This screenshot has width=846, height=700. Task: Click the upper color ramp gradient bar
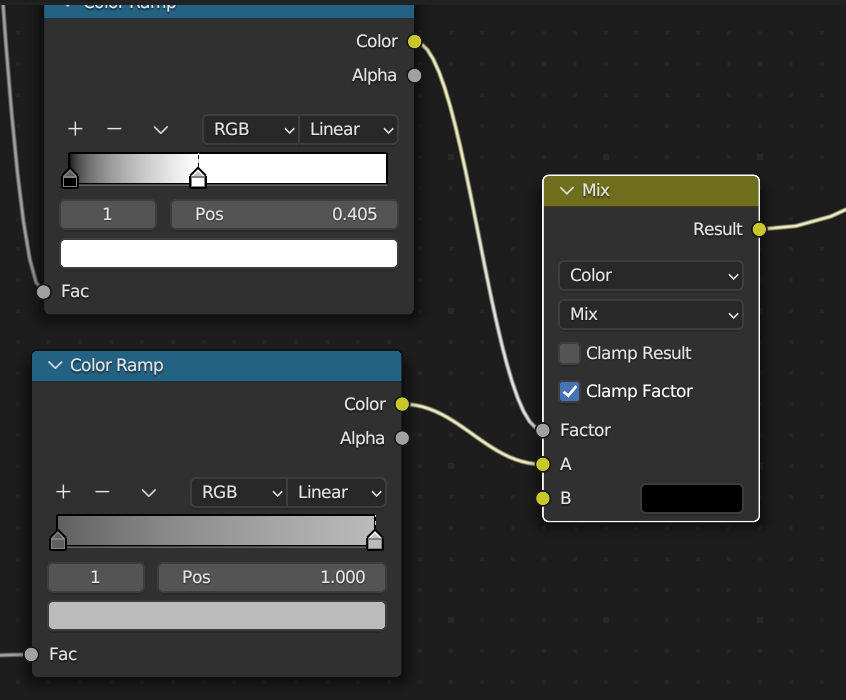[228, 168]
